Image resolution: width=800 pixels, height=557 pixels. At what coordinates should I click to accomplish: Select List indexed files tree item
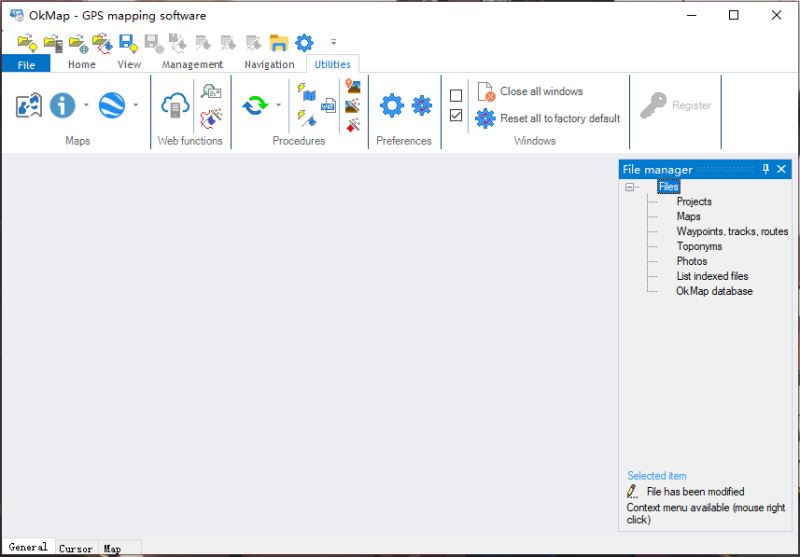[712, 276]
